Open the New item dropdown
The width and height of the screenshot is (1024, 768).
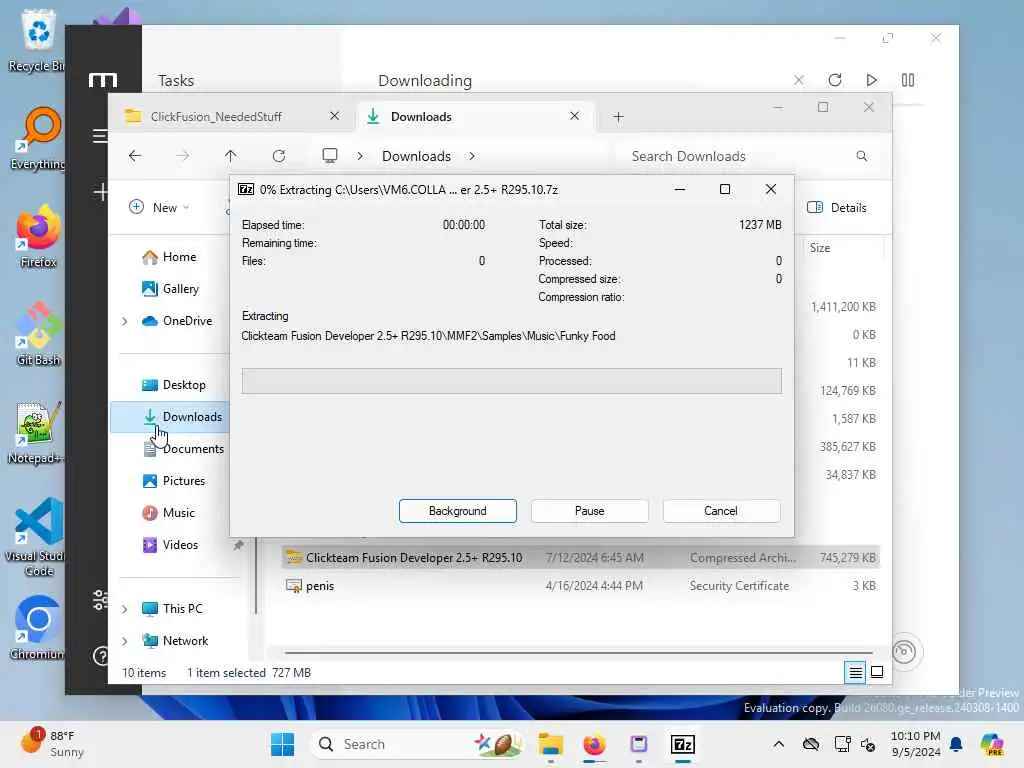point(159,208)
